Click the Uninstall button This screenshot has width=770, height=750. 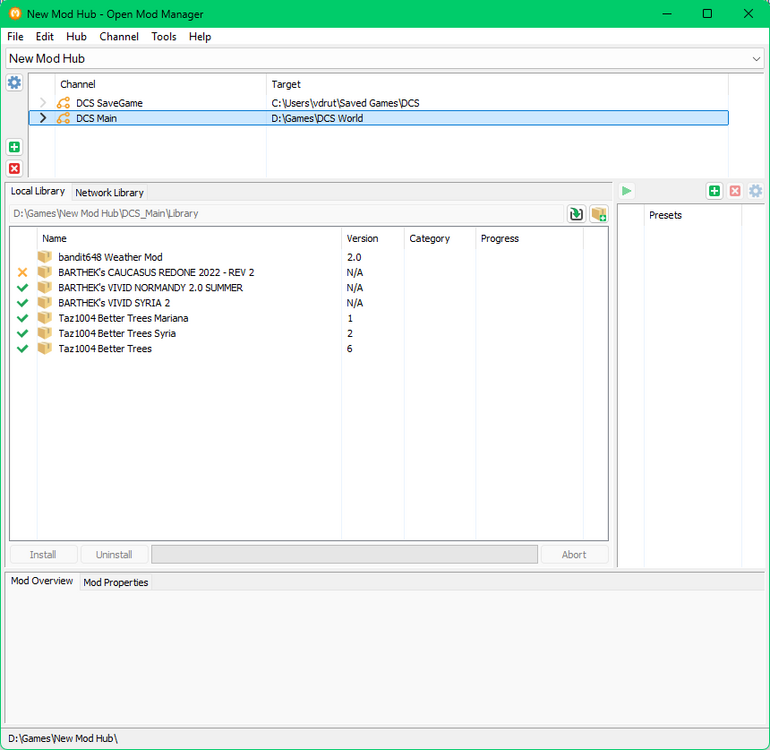tap(114, 555)
